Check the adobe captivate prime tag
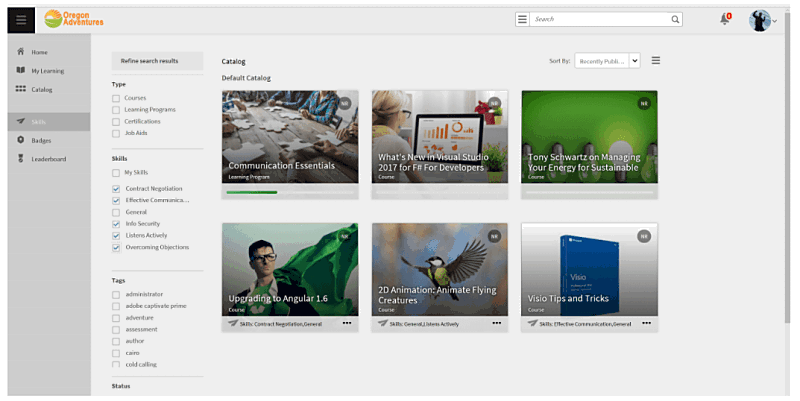 pos(116,307)
